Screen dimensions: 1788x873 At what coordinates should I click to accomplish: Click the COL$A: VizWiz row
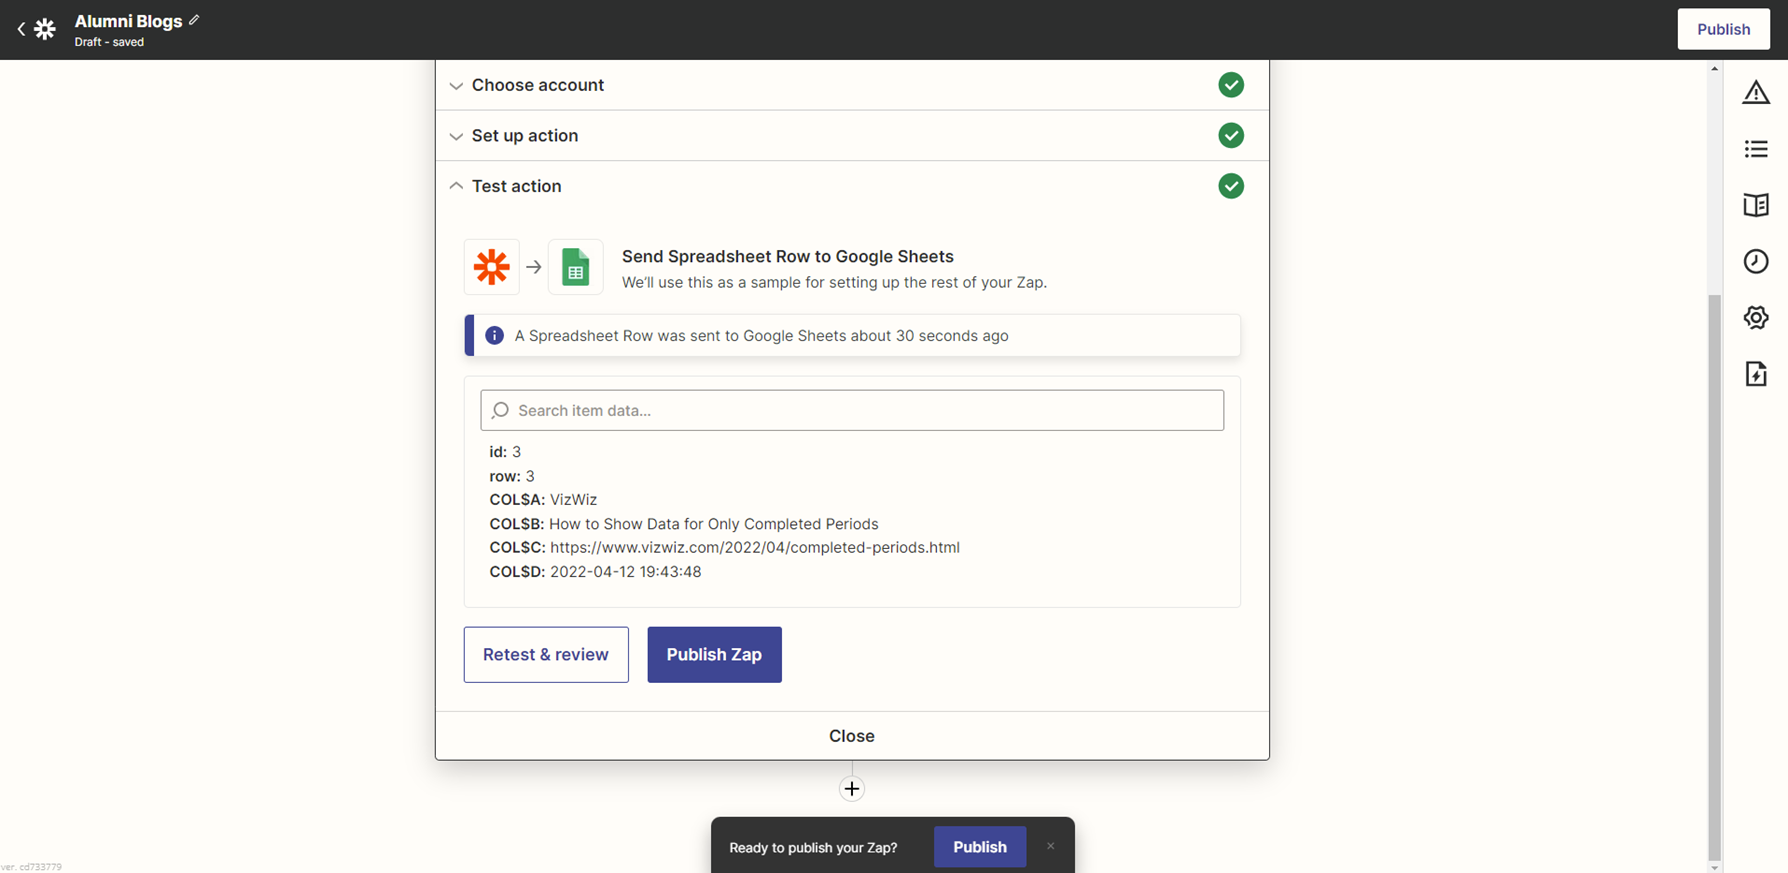pos(543,500)
